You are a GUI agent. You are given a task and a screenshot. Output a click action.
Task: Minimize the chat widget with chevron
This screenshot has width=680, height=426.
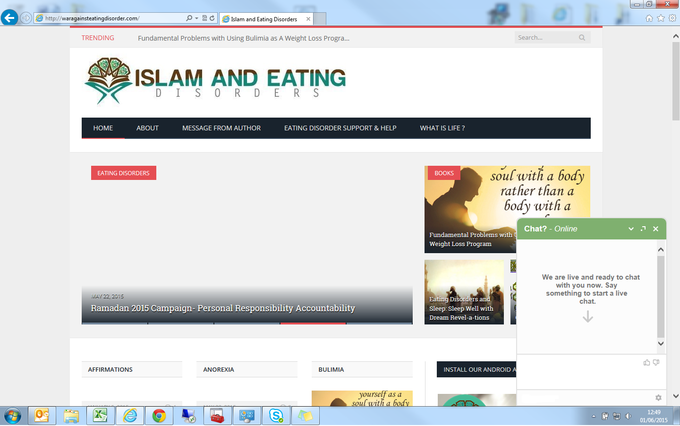click(x=631, y=229)
